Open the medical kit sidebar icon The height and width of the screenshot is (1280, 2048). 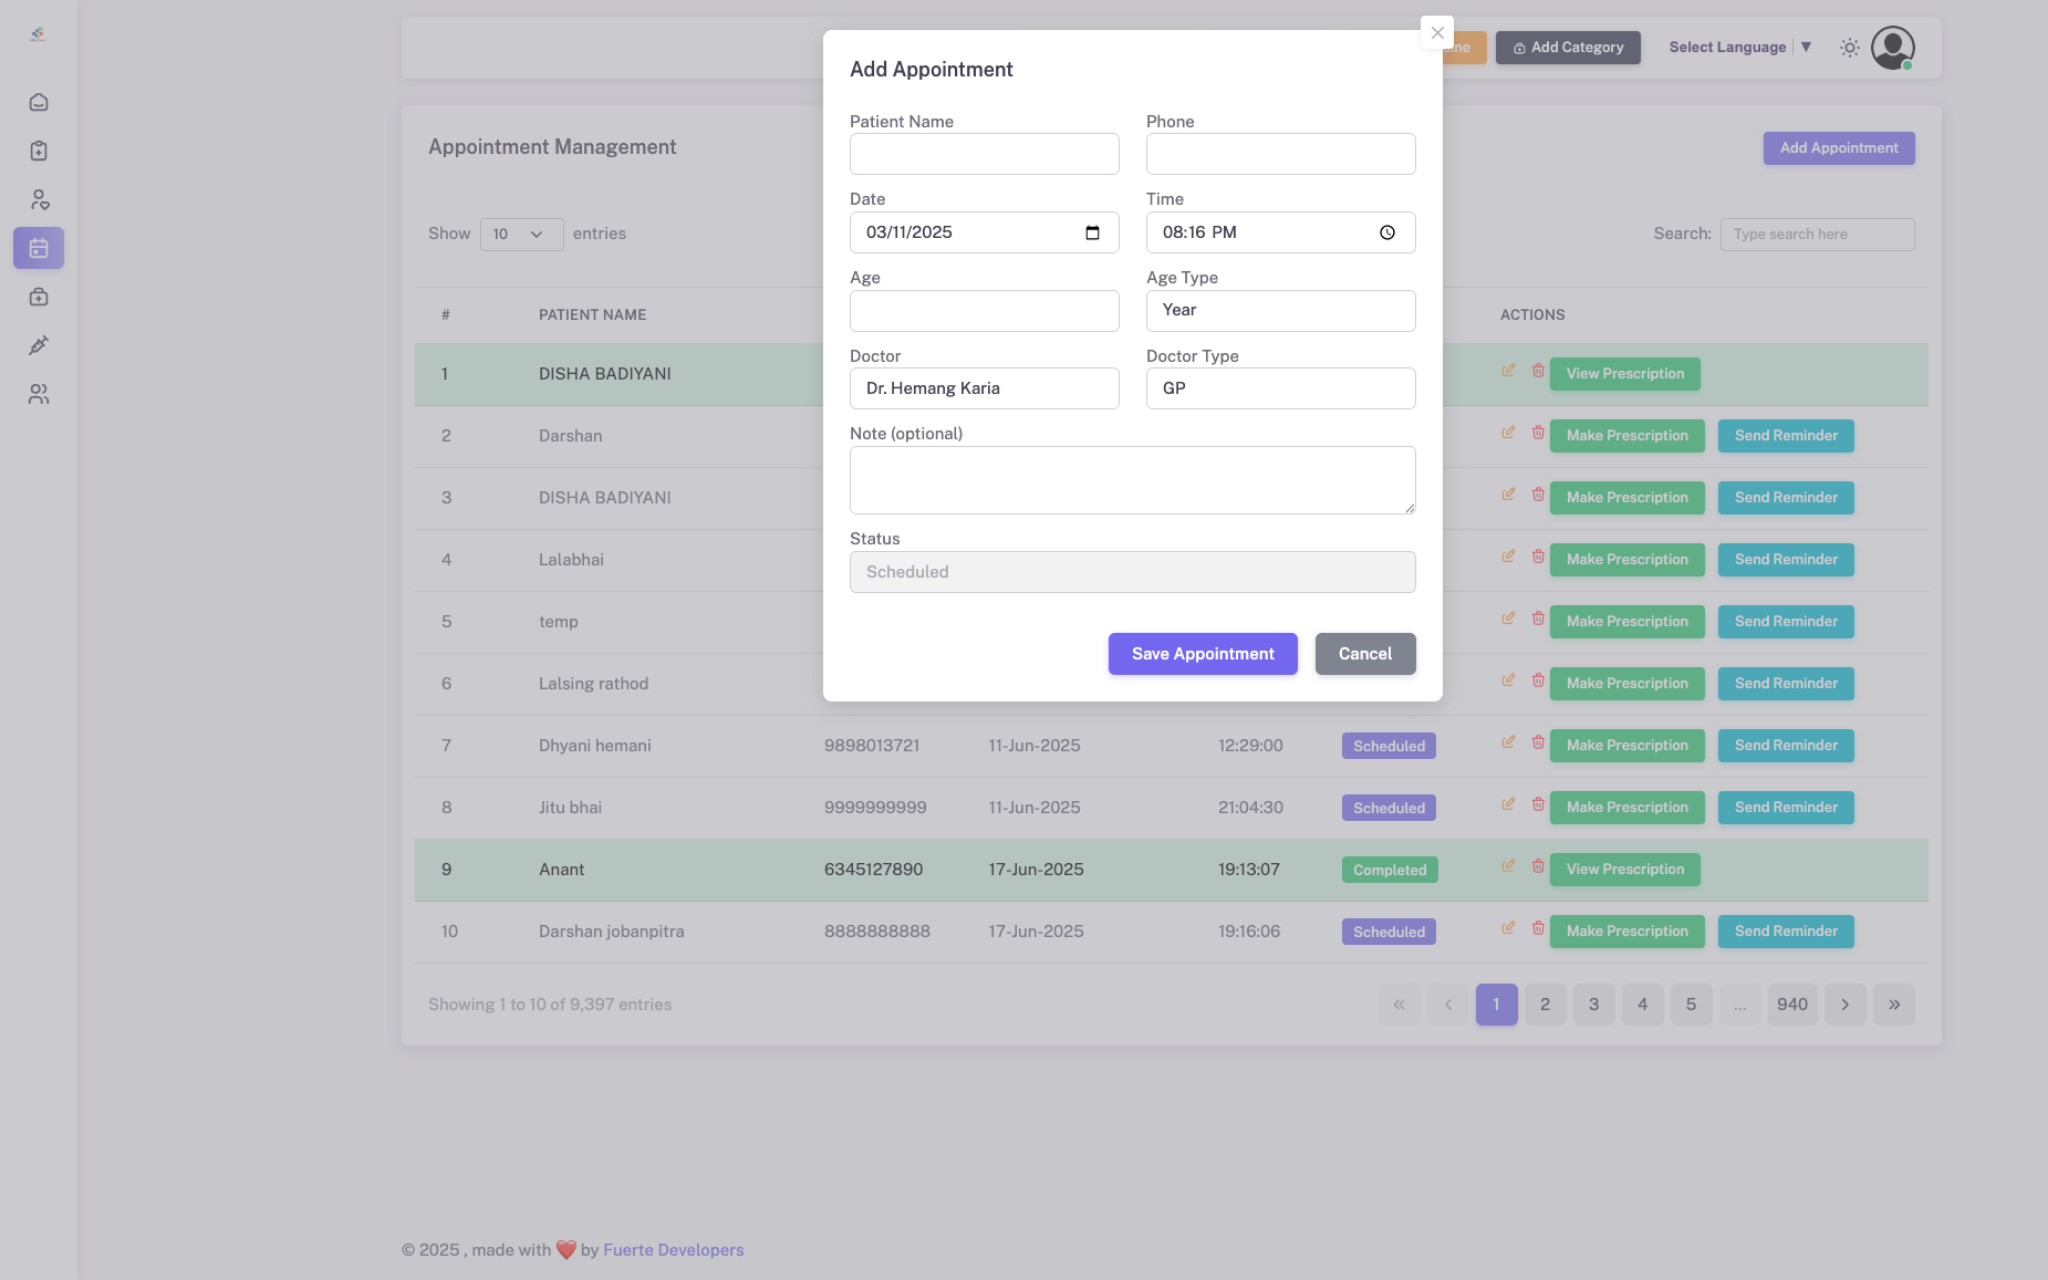tap(39, 297)
